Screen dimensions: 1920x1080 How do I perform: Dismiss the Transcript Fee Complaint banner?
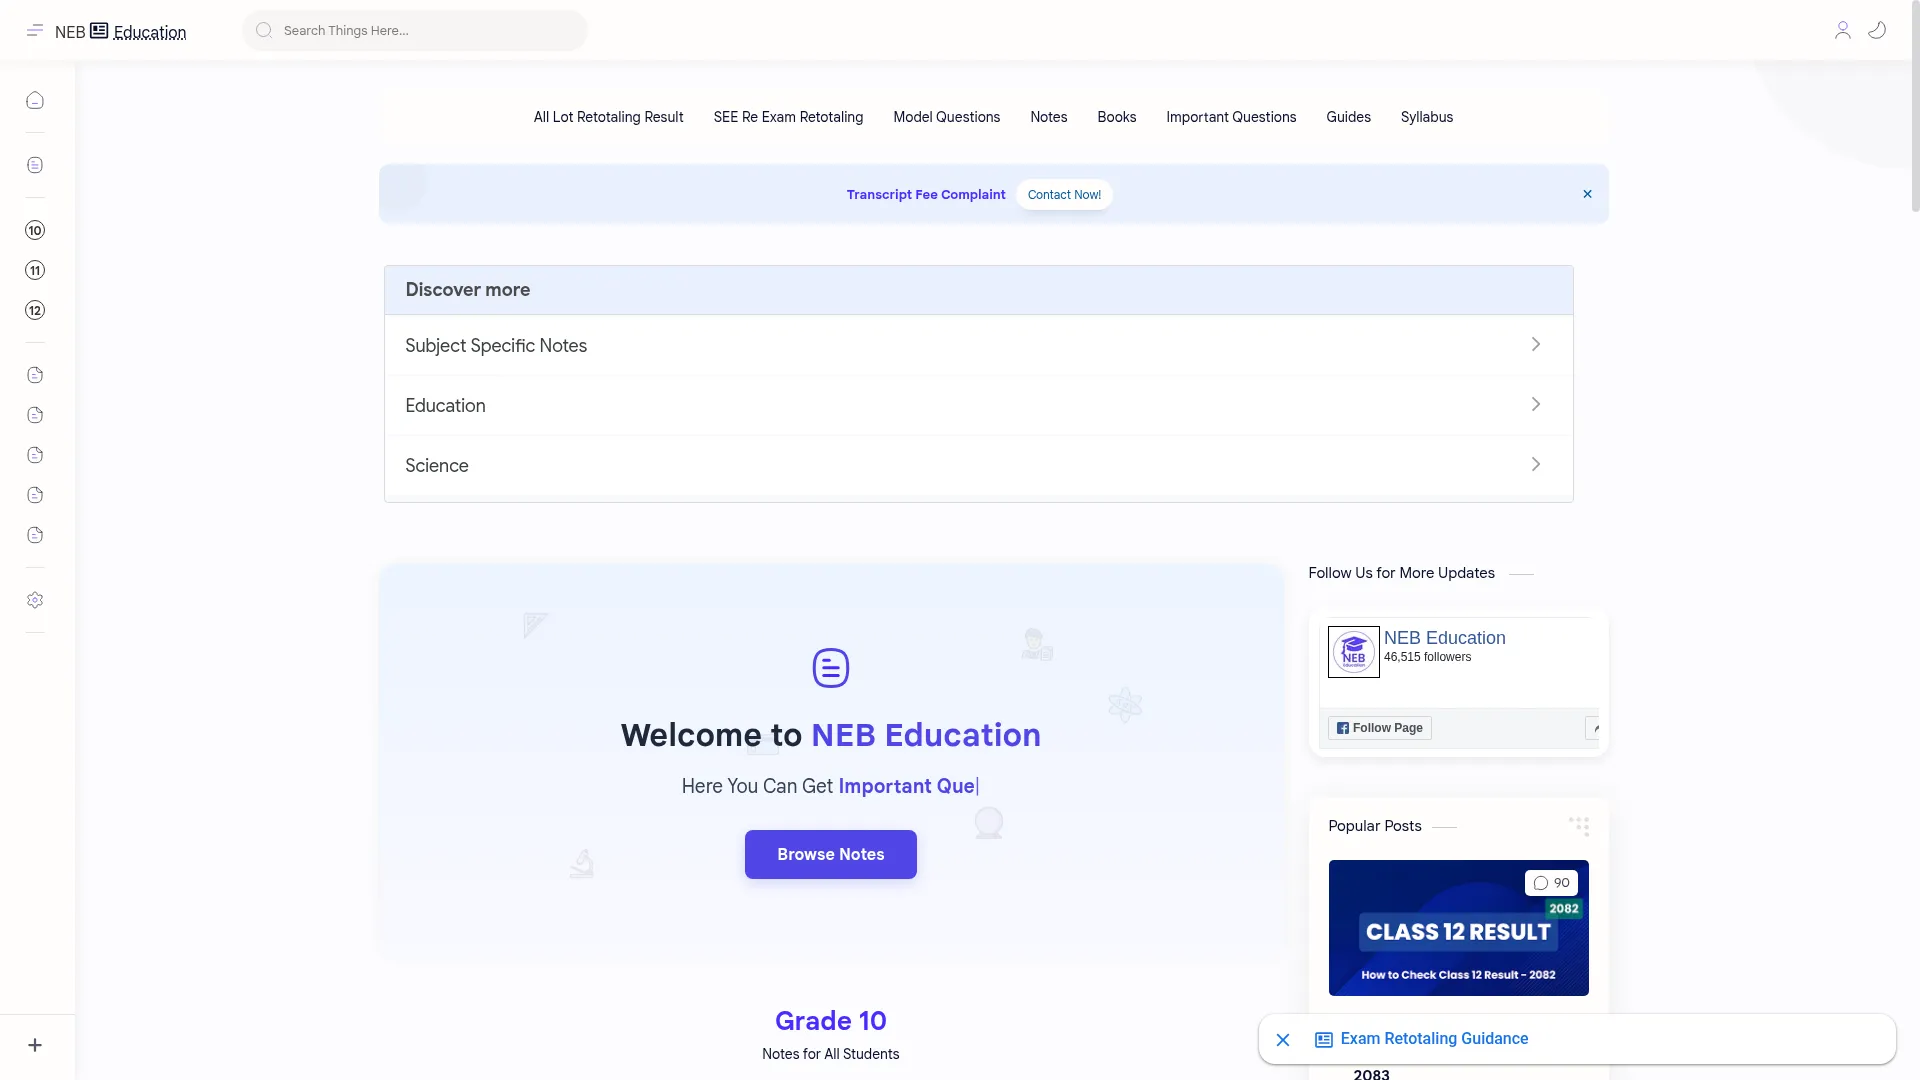click(x=1587, y=194)
